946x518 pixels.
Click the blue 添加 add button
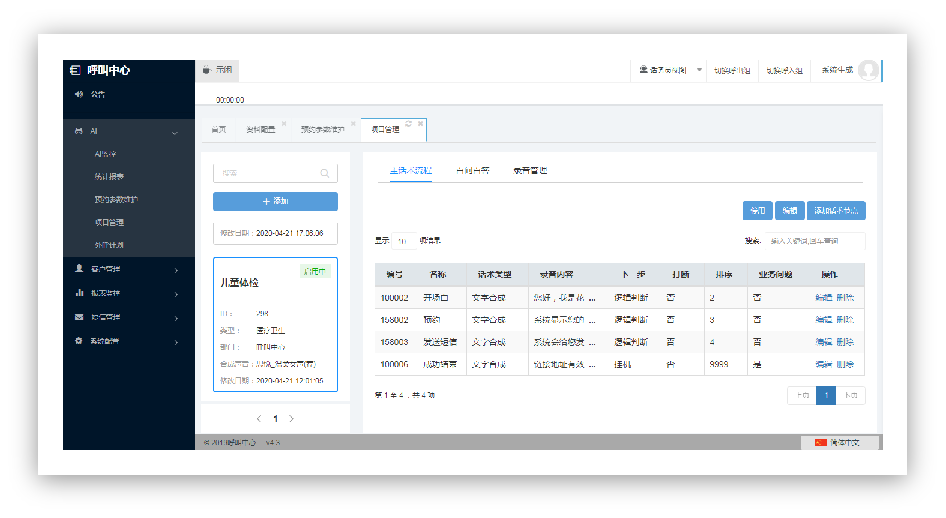click(x=275, y=201)
